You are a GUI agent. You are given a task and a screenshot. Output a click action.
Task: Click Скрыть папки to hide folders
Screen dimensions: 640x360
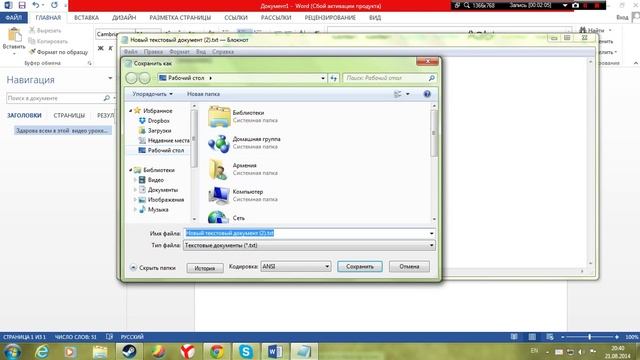[x=153, y=268]
